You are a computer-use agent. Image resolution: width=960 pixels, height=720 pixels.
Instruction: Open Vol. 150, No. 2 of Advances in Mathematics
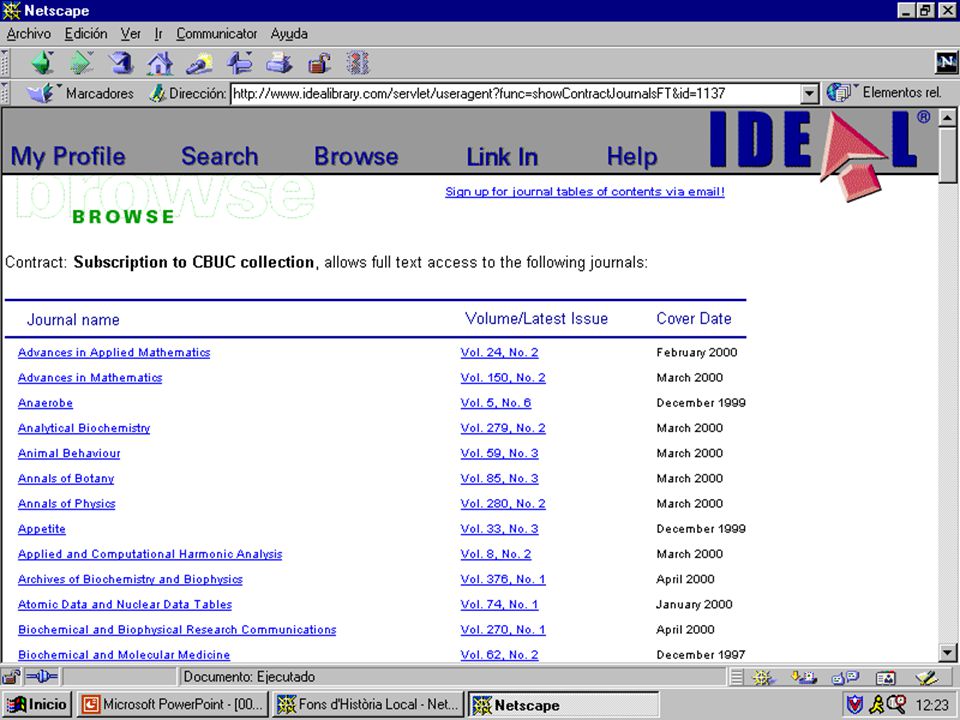pos(503,378)
